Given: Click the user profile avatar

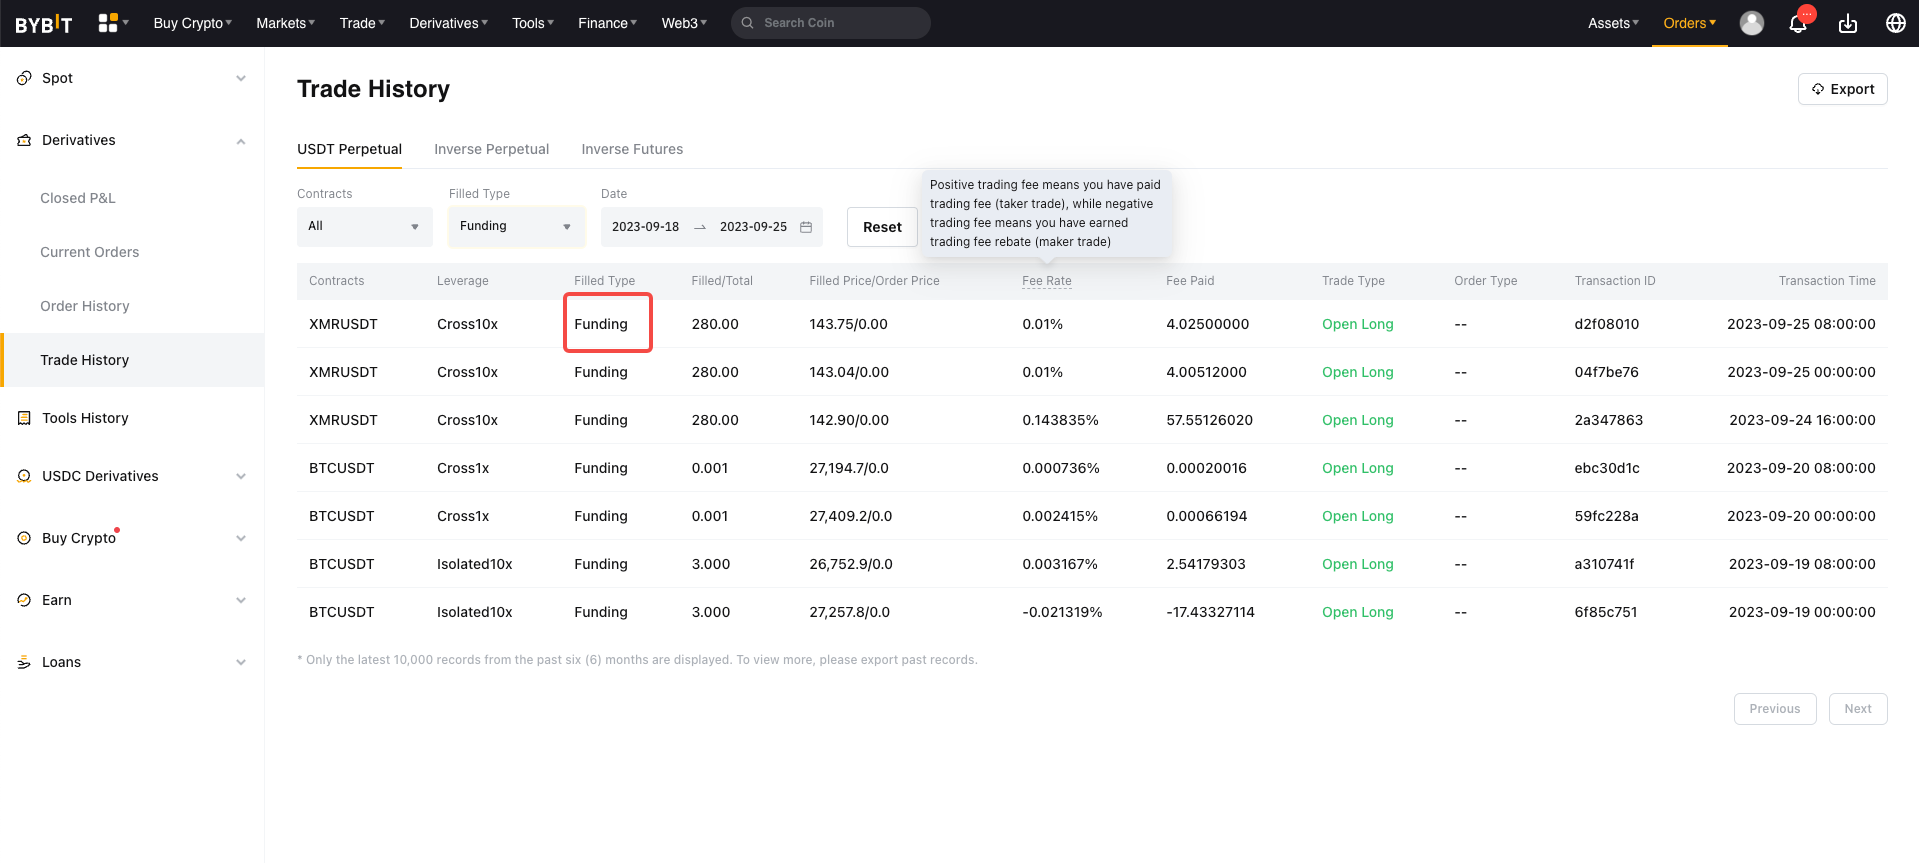Looking at the screenshot, I should 1751,23.
